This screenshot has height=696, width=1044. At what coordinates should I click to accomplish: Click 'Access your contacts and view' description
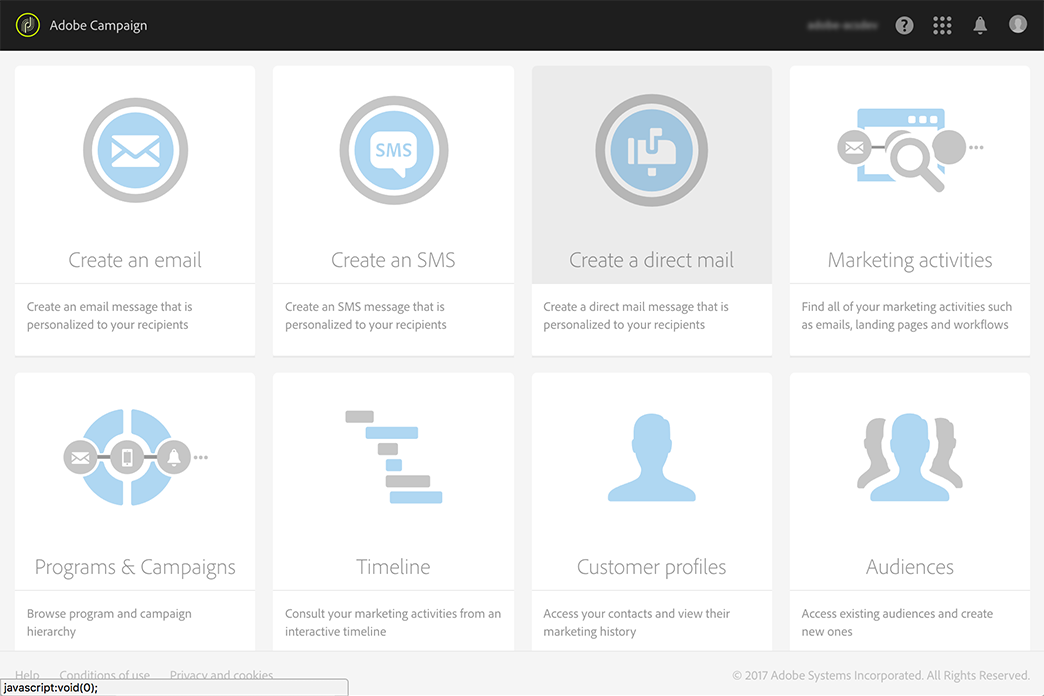[637, 623]
